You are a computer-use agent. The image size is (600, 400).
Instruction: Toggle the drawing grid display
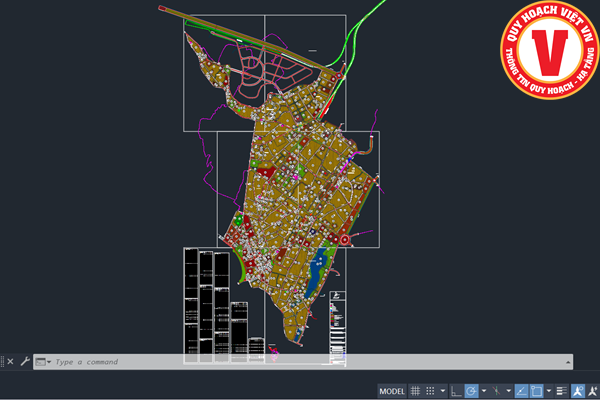pos(415,390)
